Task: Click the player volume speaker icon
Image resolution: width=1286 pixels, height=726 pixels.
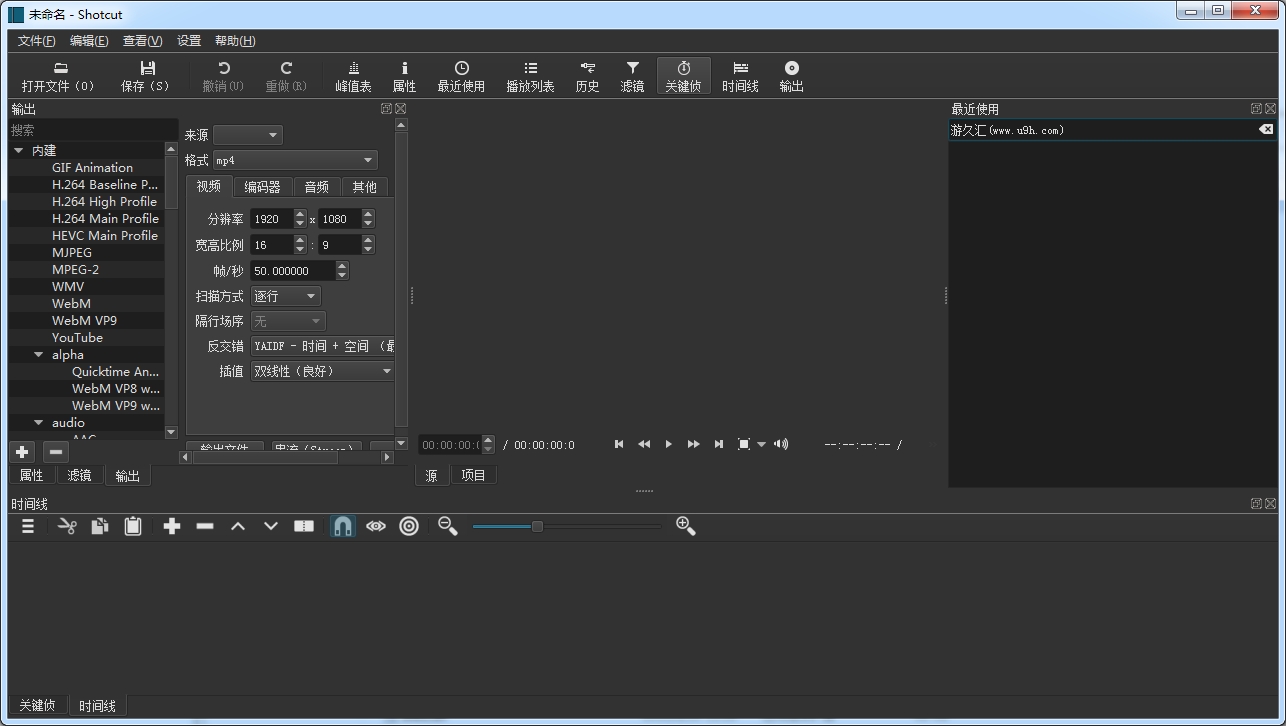Action: (x=781, y=444)
